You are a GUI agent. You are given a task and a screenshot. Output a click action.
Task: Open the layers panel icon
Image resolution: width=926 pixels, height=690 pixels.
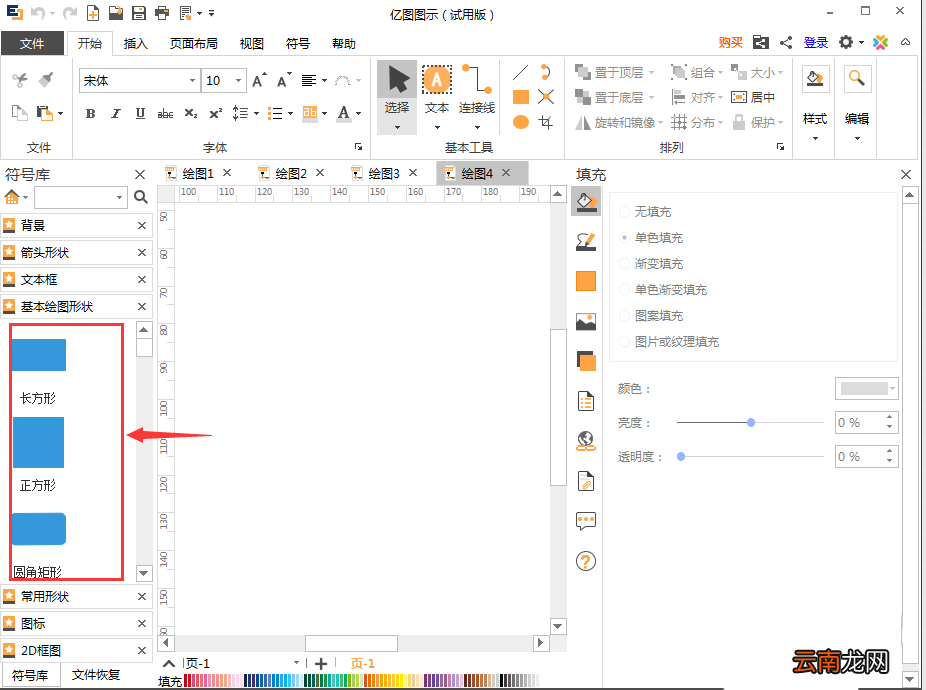(x=586, y=361)
